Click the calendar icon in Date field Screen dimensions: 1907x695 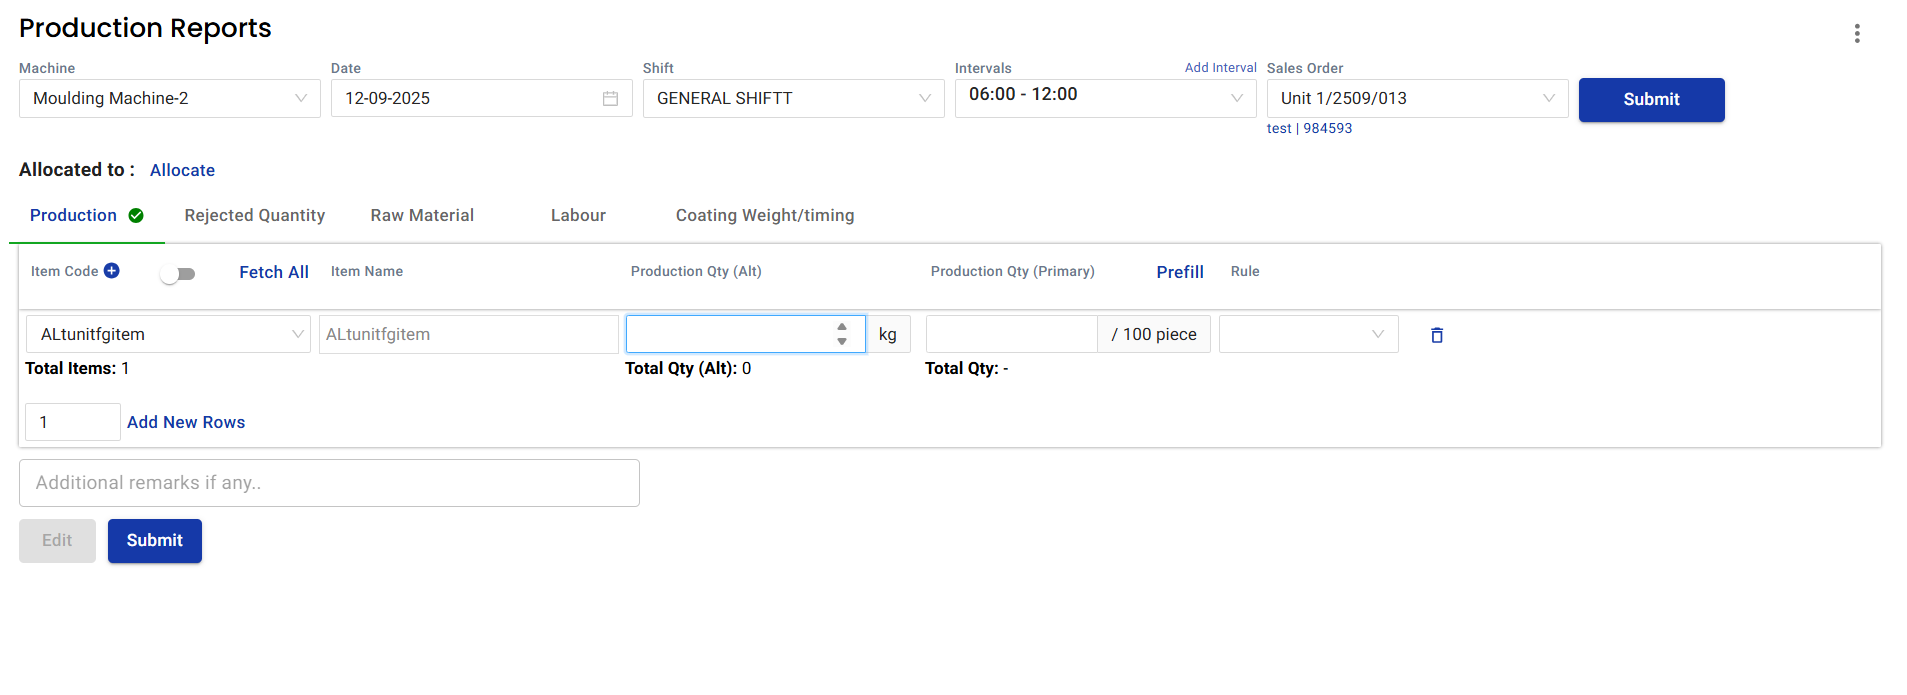(x=610, y=98)
